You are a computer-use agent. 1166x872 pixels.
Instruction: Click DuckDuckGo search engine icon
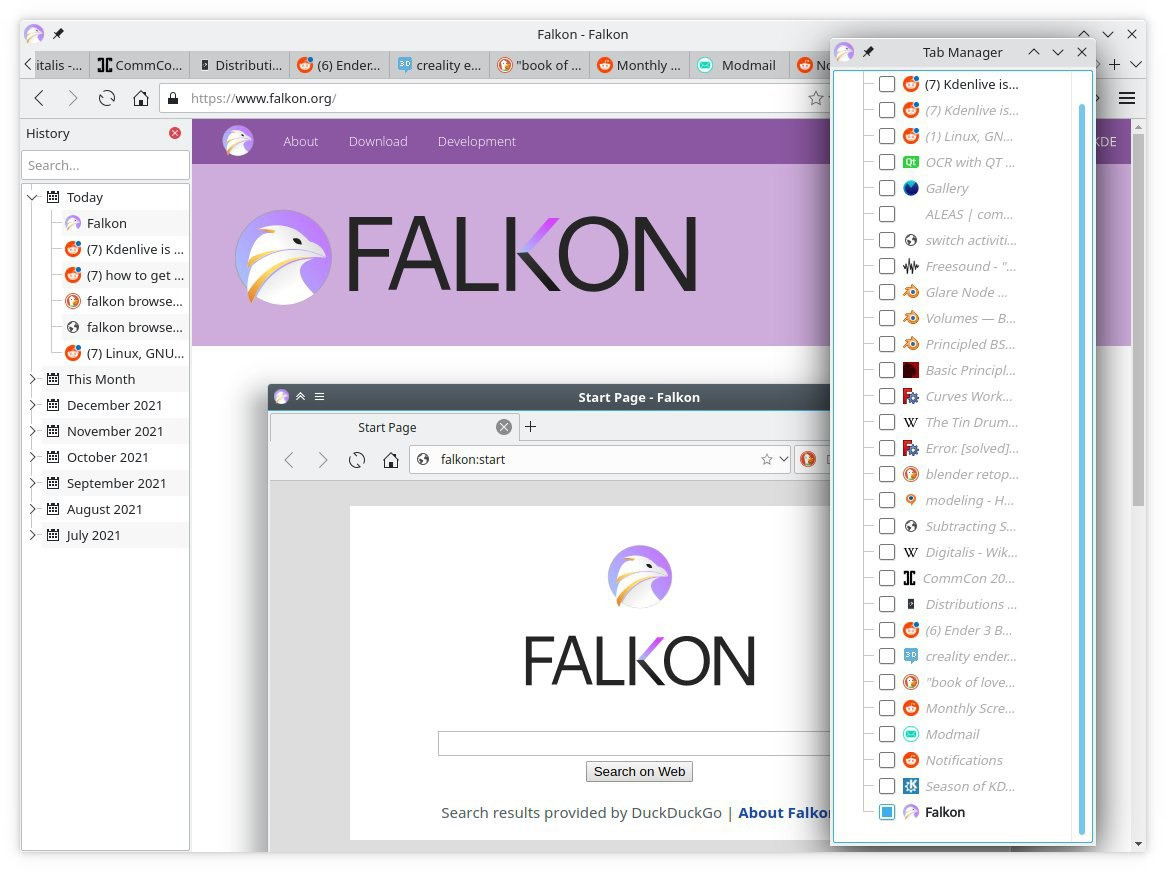pyautogui.click(x=807, y=459)
